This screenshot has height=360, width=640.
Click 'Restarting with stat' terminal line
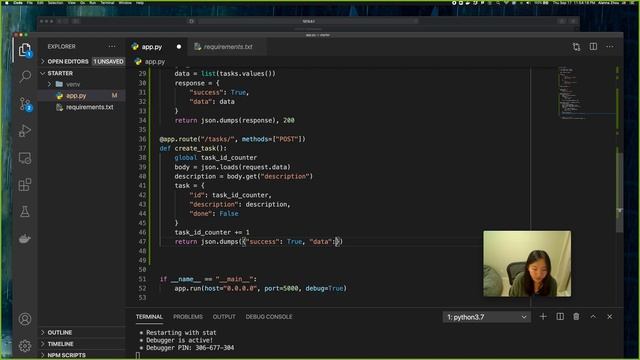(181, 333)
